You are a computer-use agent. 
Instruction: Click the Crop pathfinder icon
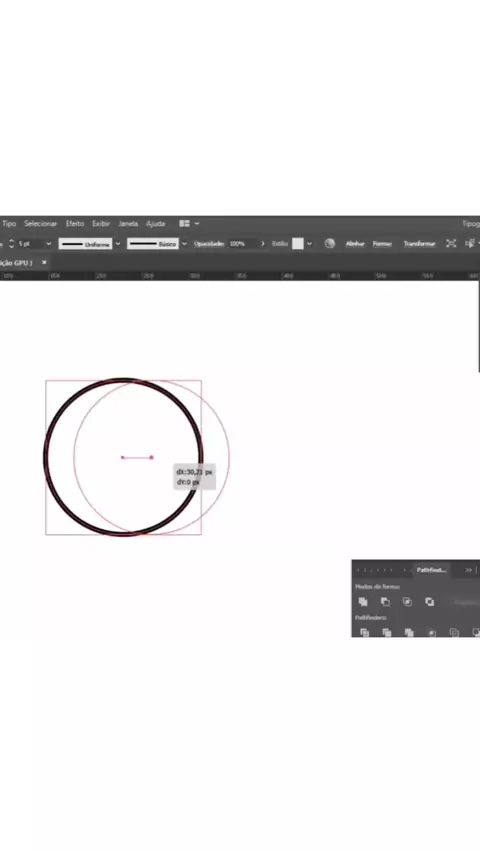coord(431,632)
